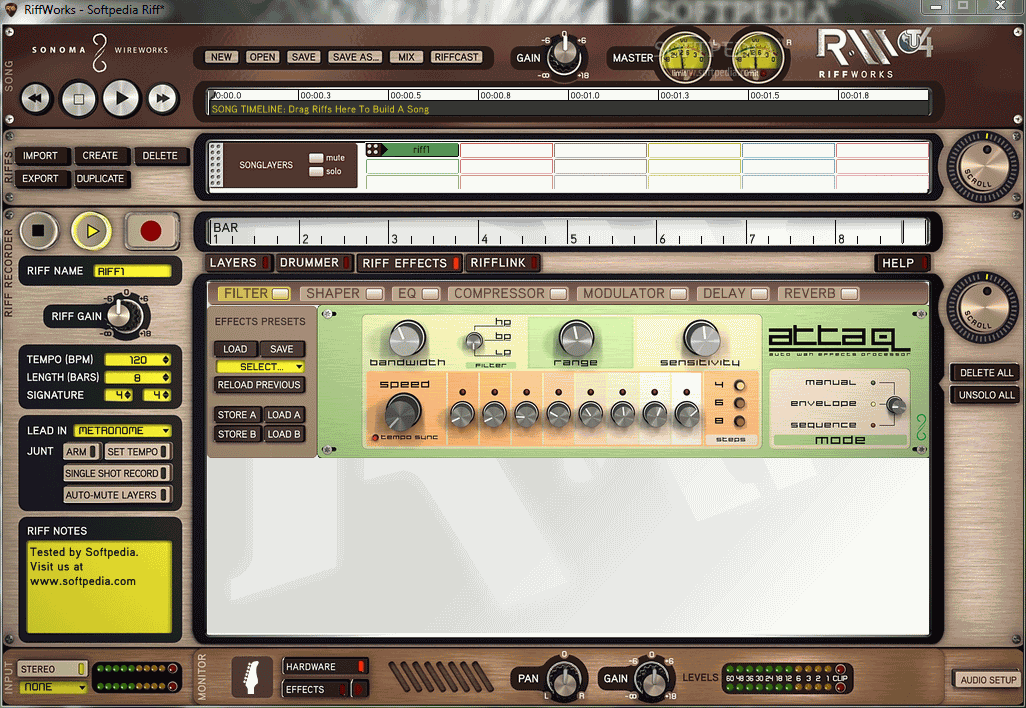
Task: Play the riff with yellow play button
Action: (92, 230)
